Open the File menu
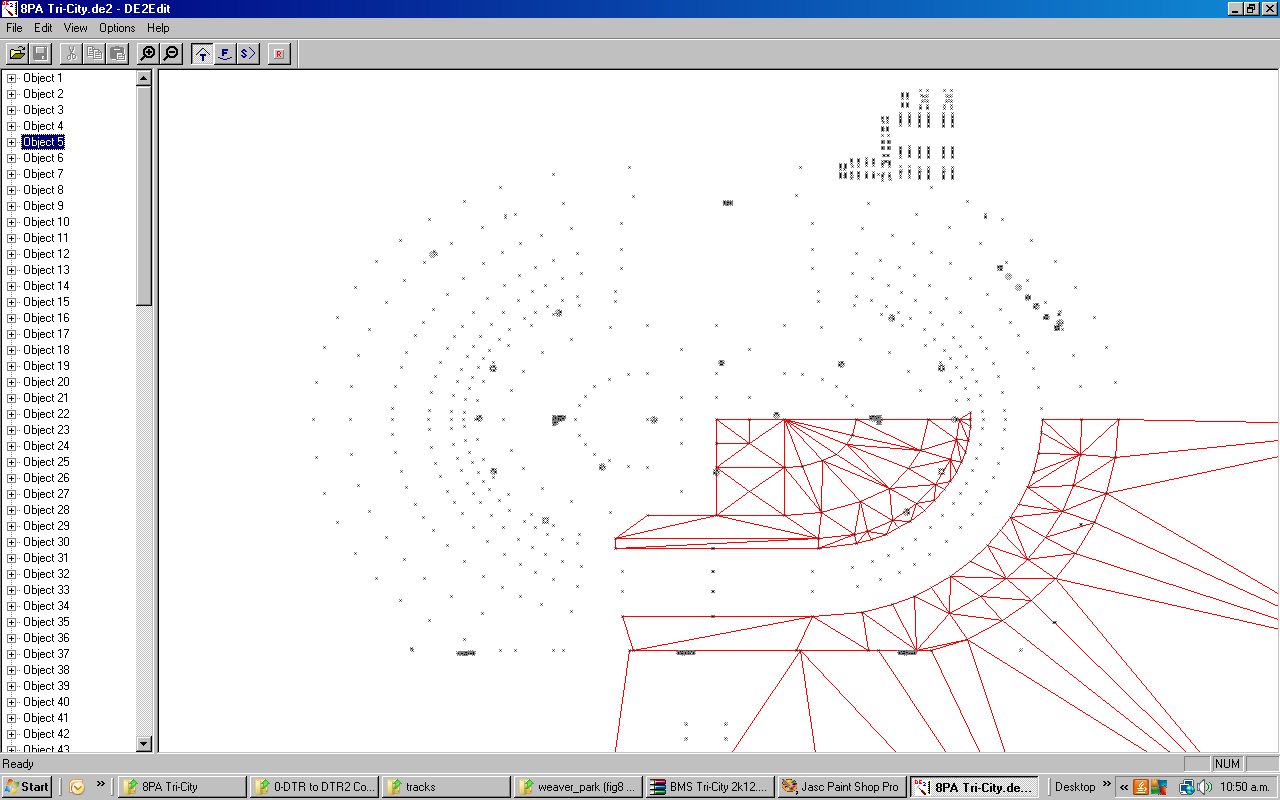The image size is (1280, 800). 14,28
